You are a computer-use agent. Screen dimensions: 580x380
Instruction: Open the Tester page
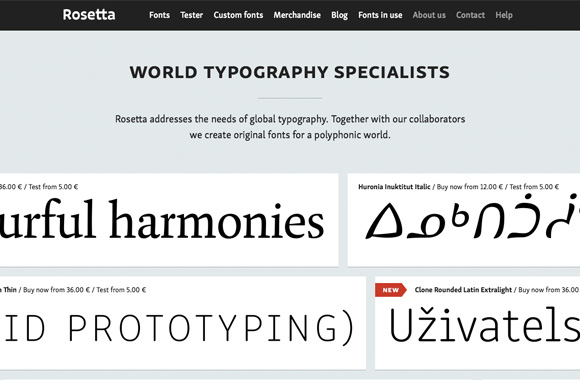192,15
